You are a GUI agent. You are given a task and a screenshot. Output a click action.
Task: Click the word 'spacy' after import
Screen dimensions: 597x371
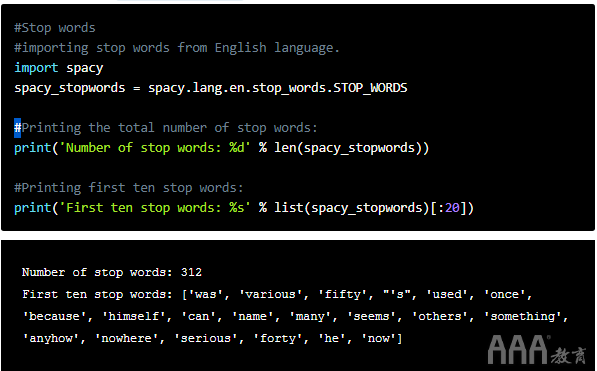click(85, 69)
